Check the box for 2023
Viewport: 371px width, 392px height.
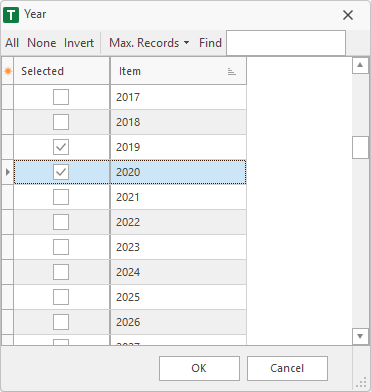(61, 247)
